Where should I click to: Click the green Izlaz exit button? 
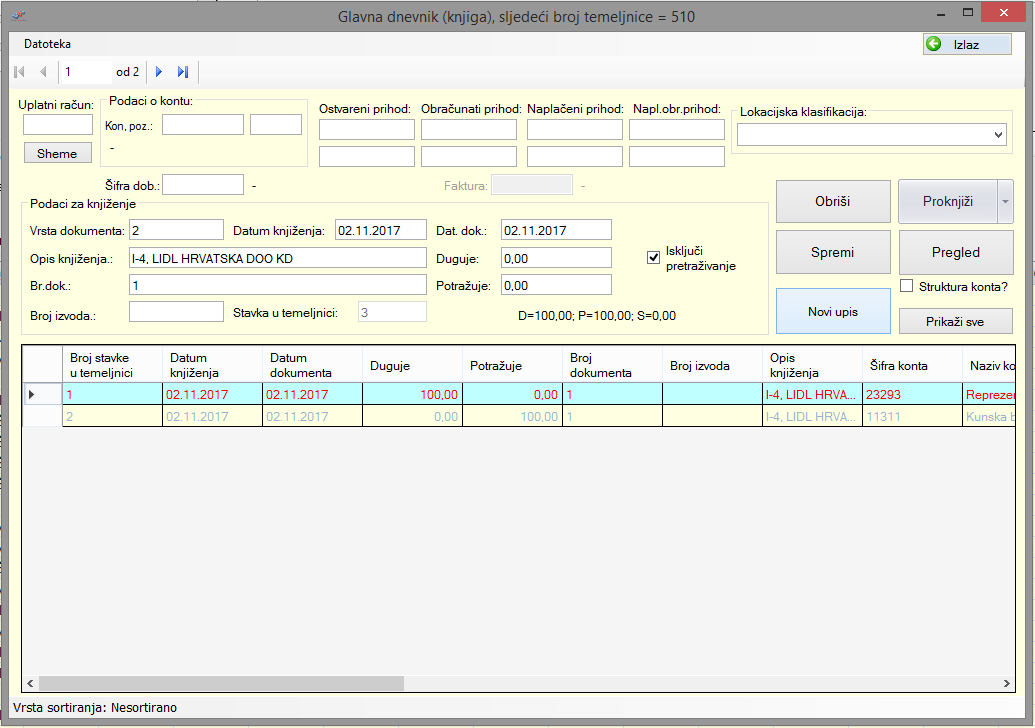point(967,44)
